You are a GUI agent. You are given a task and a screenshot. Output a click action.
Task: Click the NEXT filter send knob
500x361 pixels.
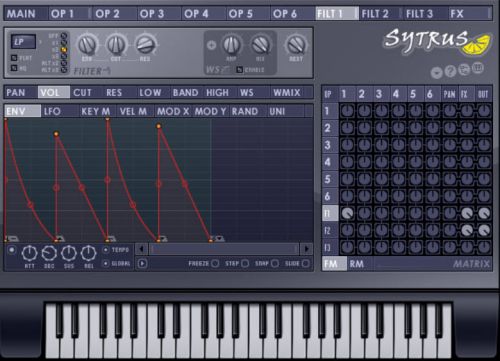tap(296, 45)
